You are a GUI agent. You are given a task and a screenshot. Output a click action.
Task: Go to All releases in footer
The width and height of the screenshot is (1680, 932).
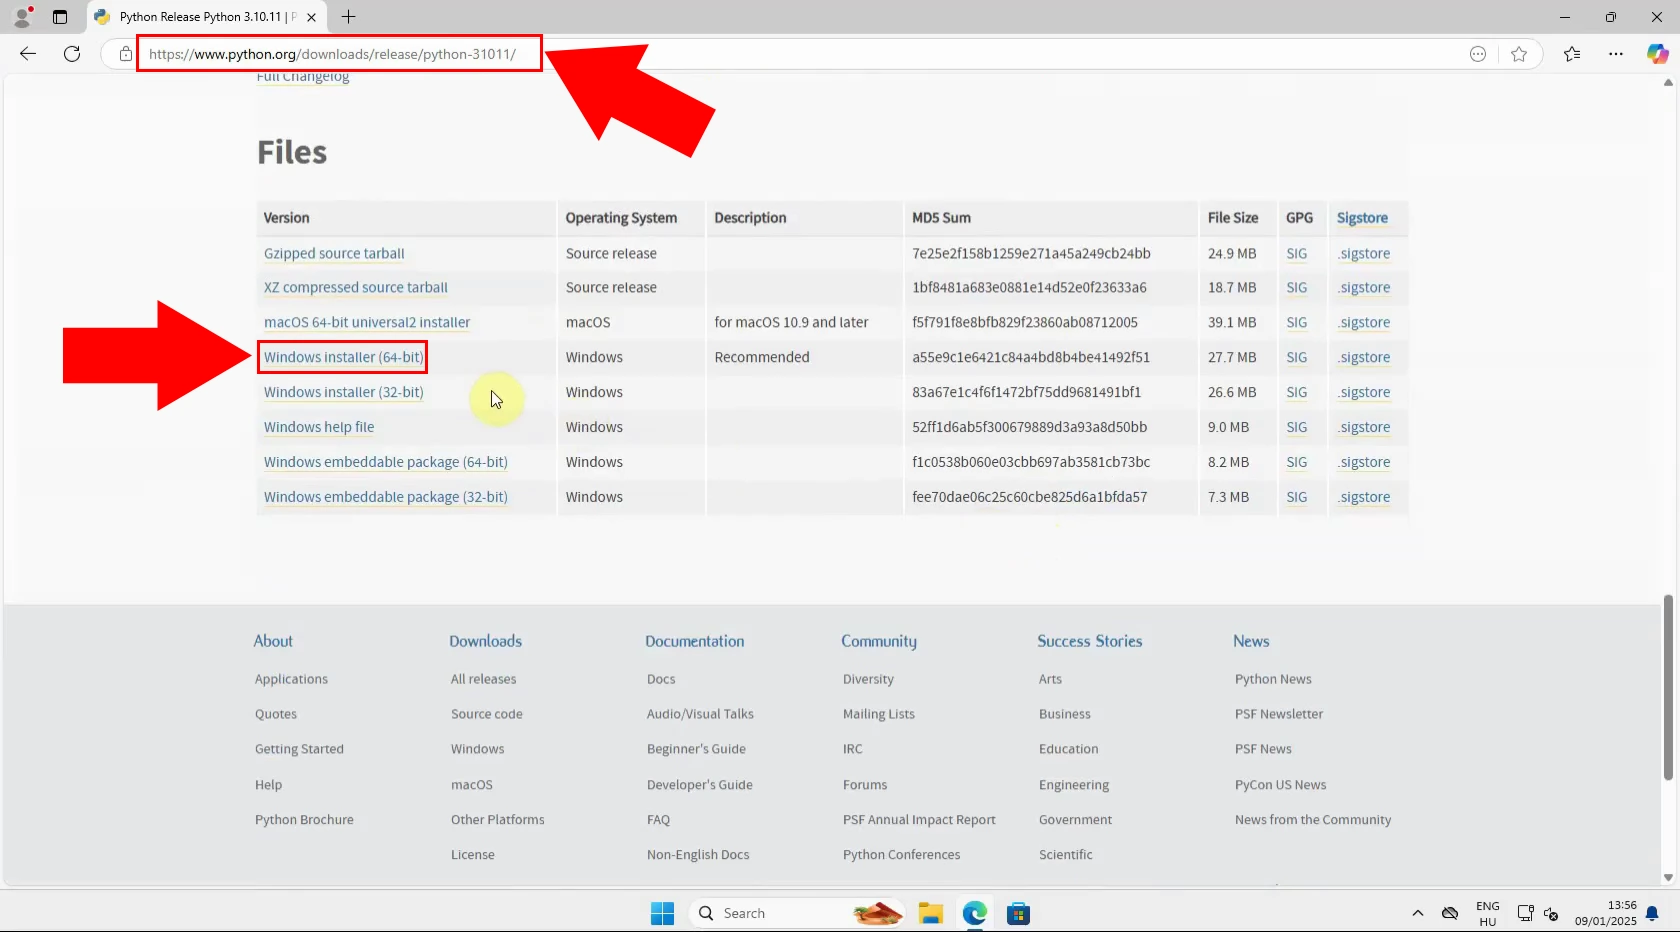(484, 680)
